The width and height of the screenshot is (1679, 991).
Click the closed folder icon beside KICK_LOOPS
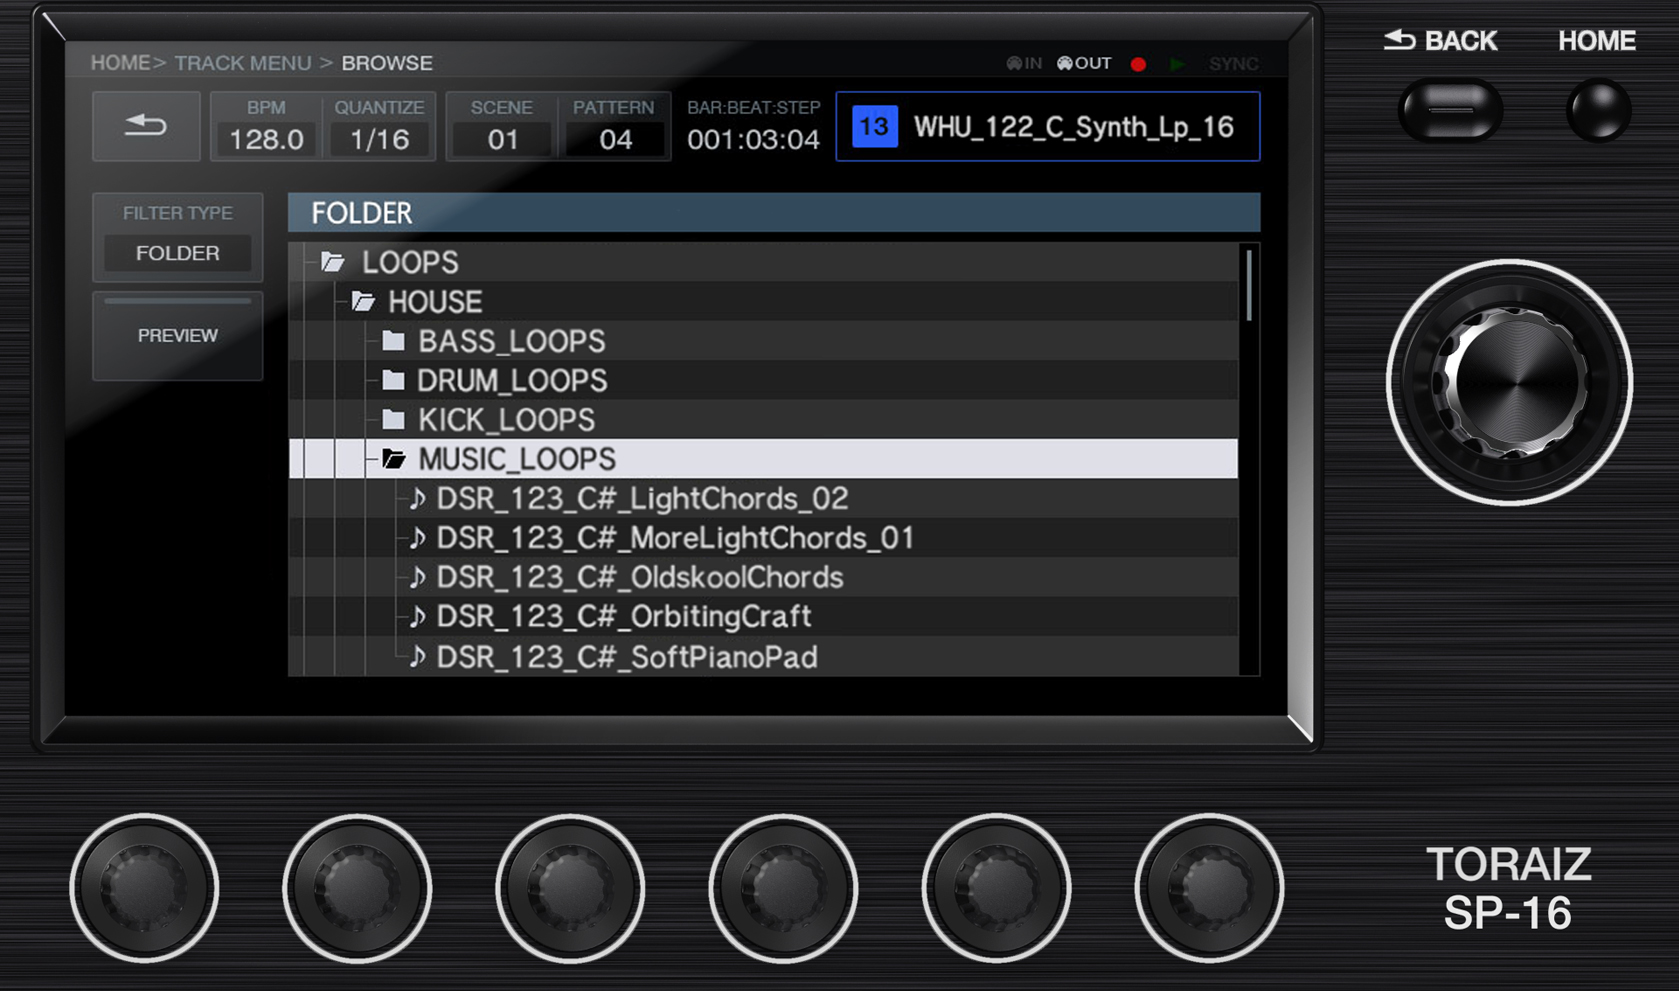[391, 419]
